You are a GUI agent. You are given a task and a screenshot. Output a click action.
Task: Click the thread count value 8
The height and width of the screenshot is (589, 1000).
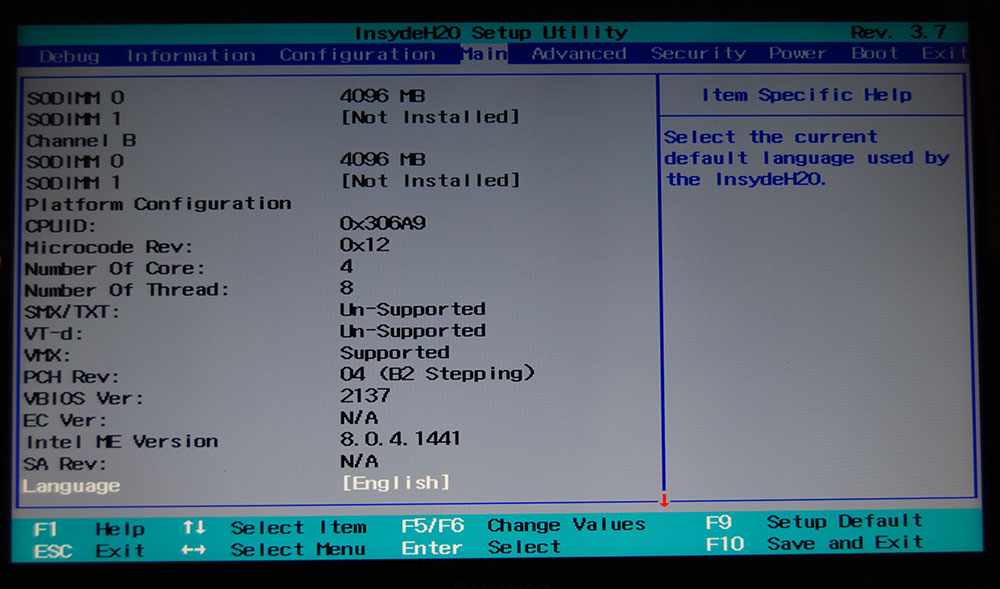click(347, 288)
